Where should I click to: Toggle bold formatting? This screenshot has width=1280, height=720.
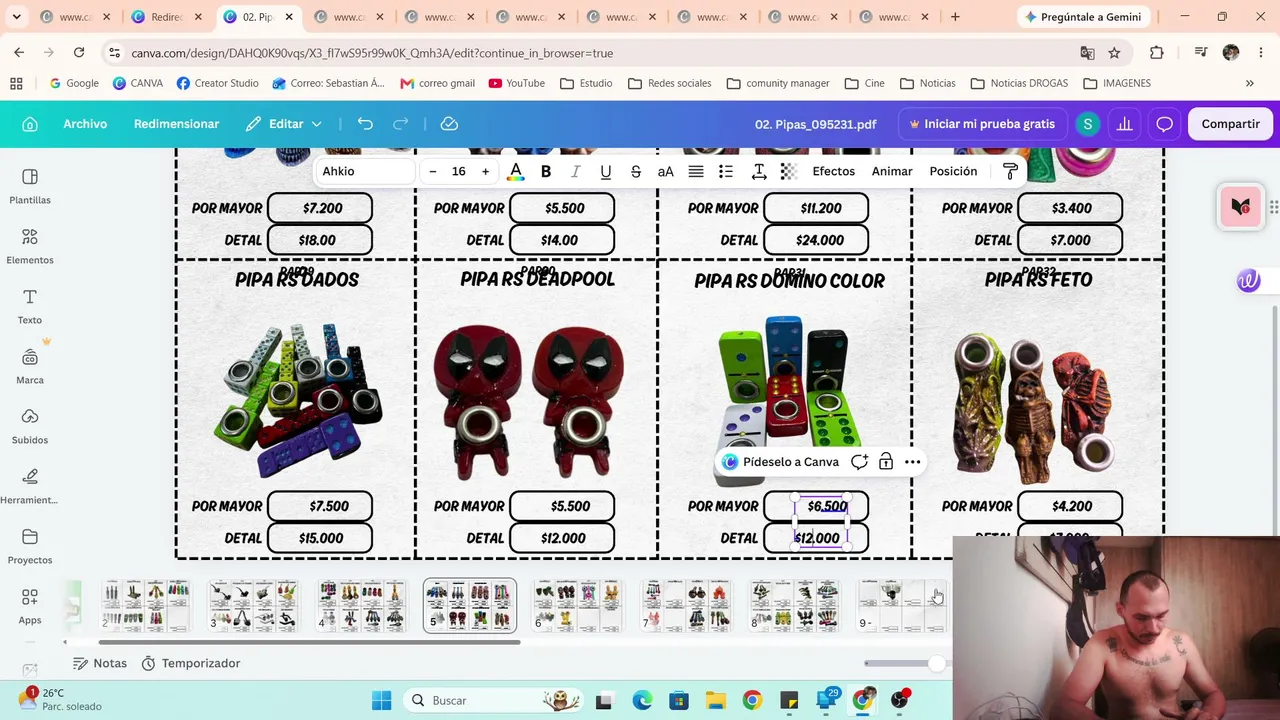(x=546, y=172)
